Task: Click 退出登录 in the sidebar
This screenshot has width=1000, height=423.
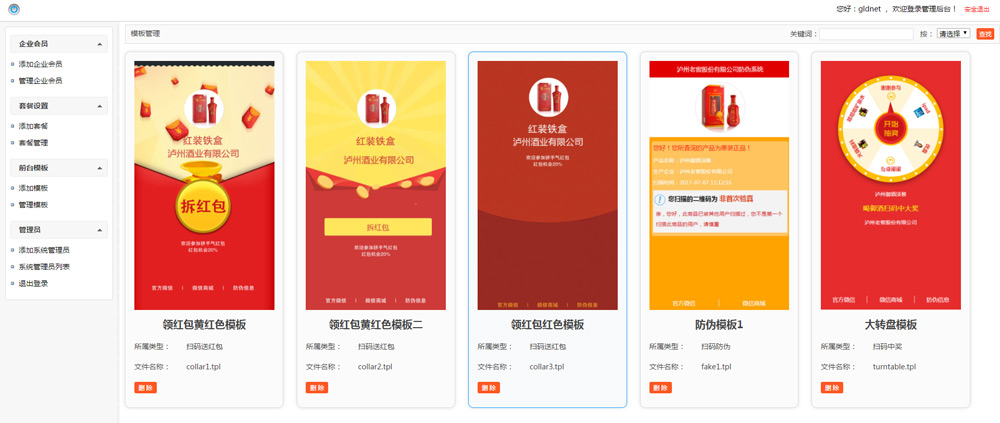Action: coord(33,283)
